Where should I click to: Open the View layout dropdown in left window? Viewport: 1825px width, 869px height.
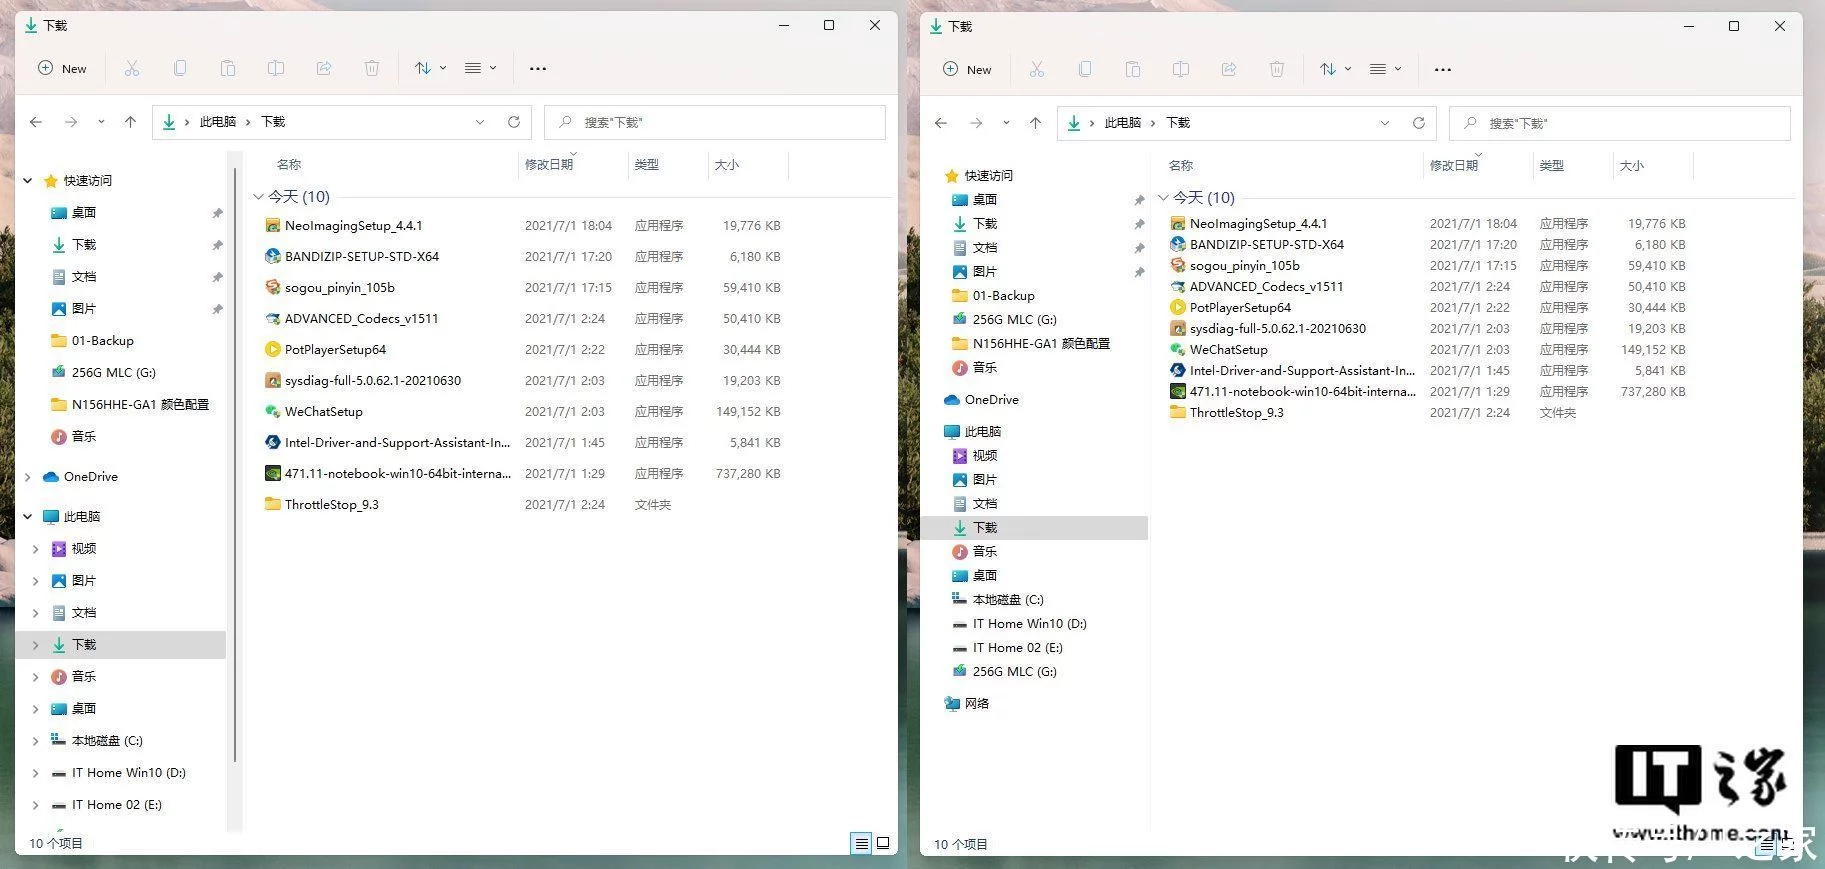coord(481,68)
